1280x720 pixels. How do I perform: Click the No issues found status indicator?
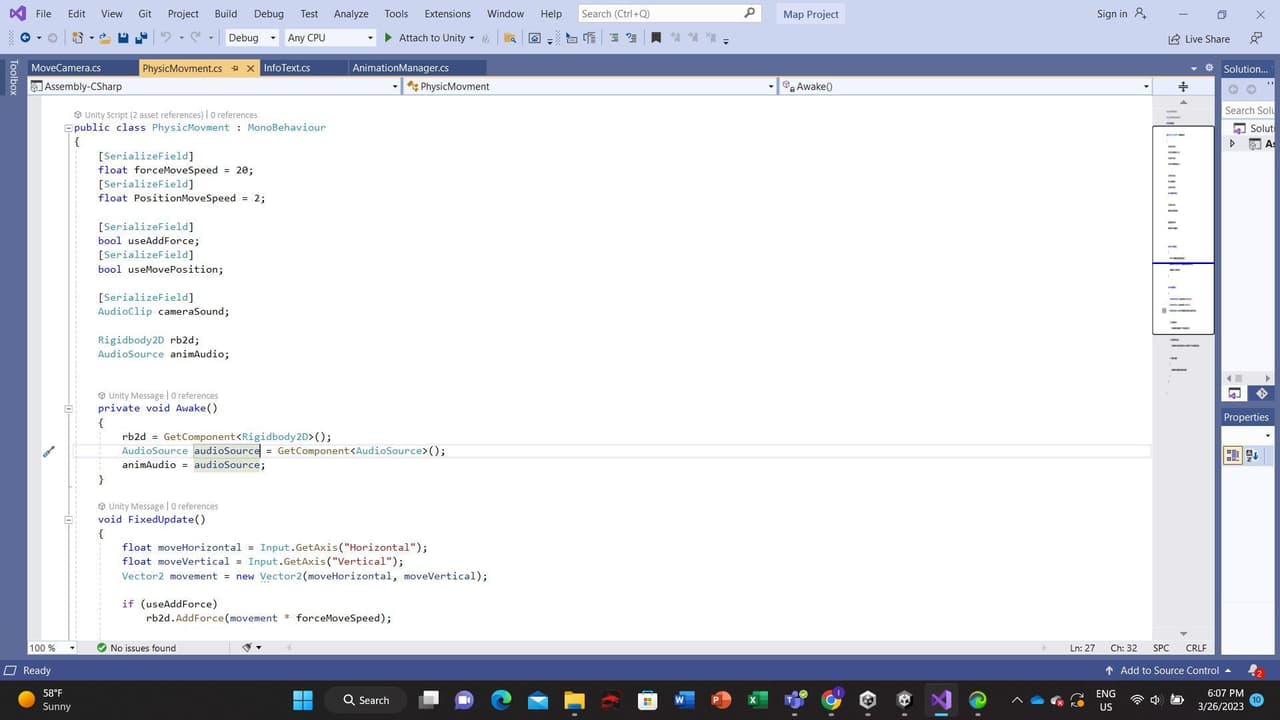tap(136, 648)
